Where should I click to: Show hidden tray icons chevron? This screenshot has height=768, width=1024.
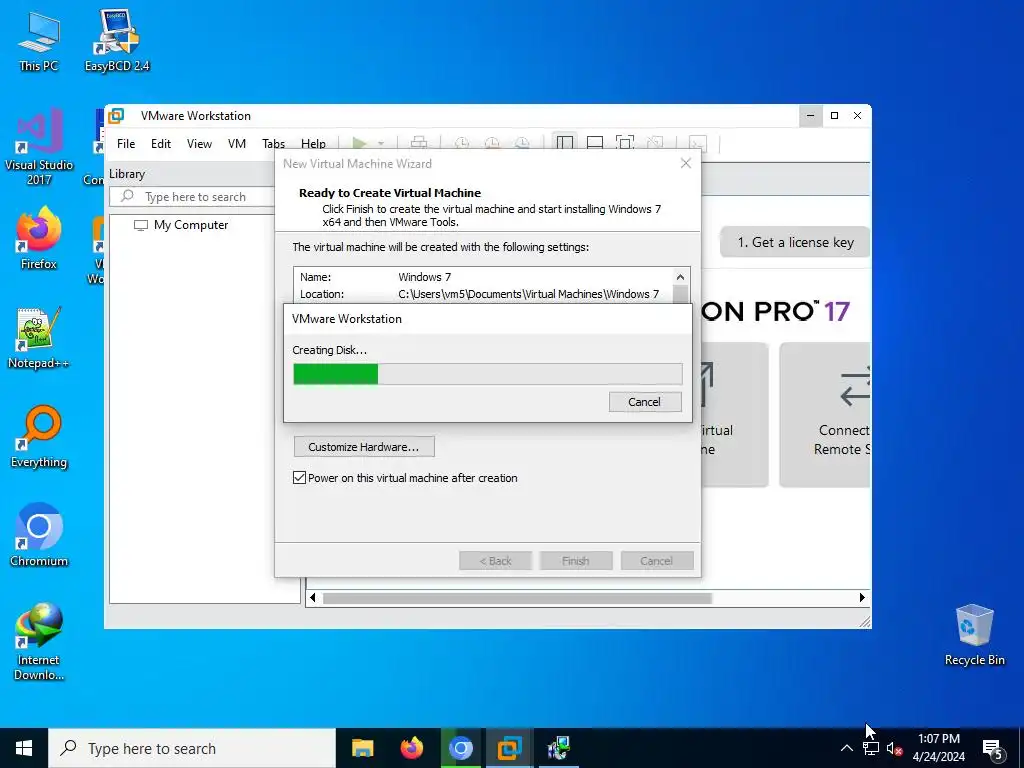846,748
